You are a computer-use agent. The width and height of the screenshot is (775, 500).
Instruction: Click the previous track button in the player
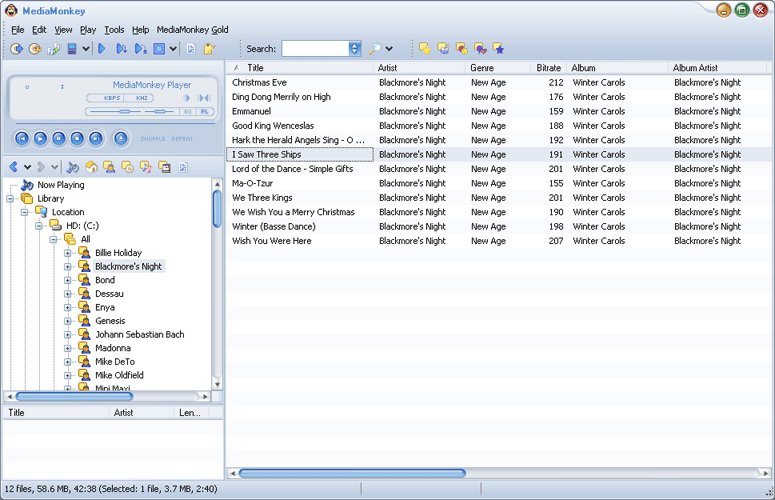22,138
